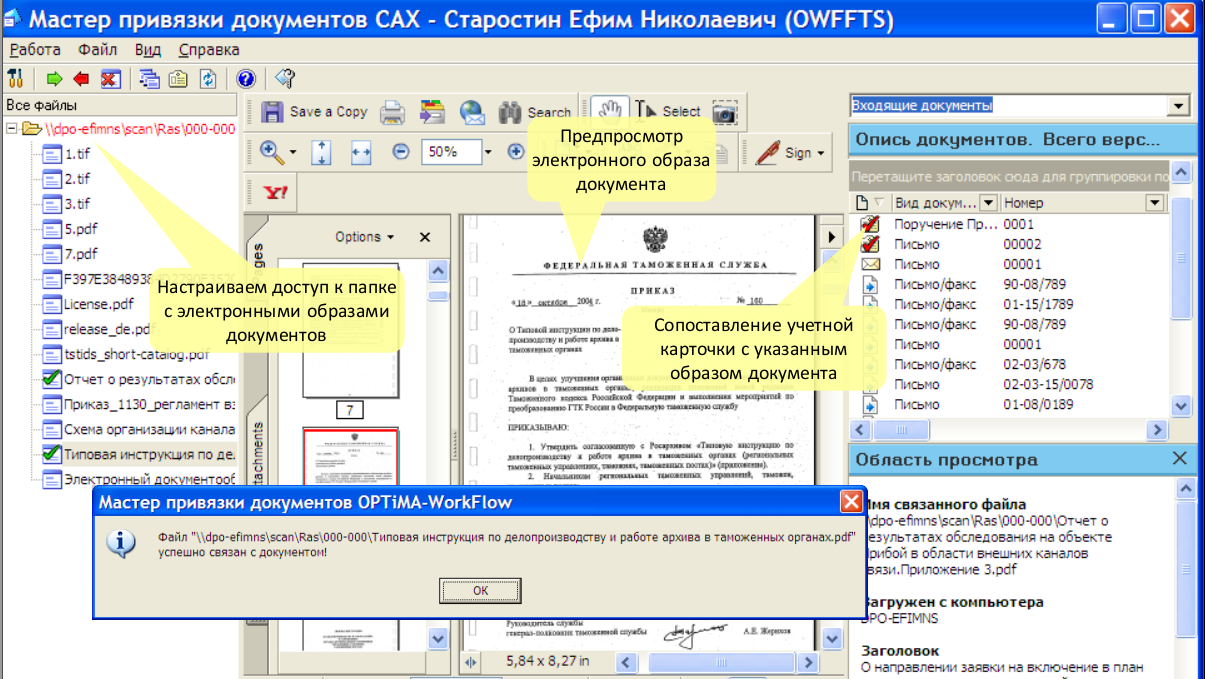Click OK in the OPTiMA-WorkFlow dialog
Image resolution: width=1205 pixels, height=679 pixels.
pyautogui.click(x=480, y=591)
